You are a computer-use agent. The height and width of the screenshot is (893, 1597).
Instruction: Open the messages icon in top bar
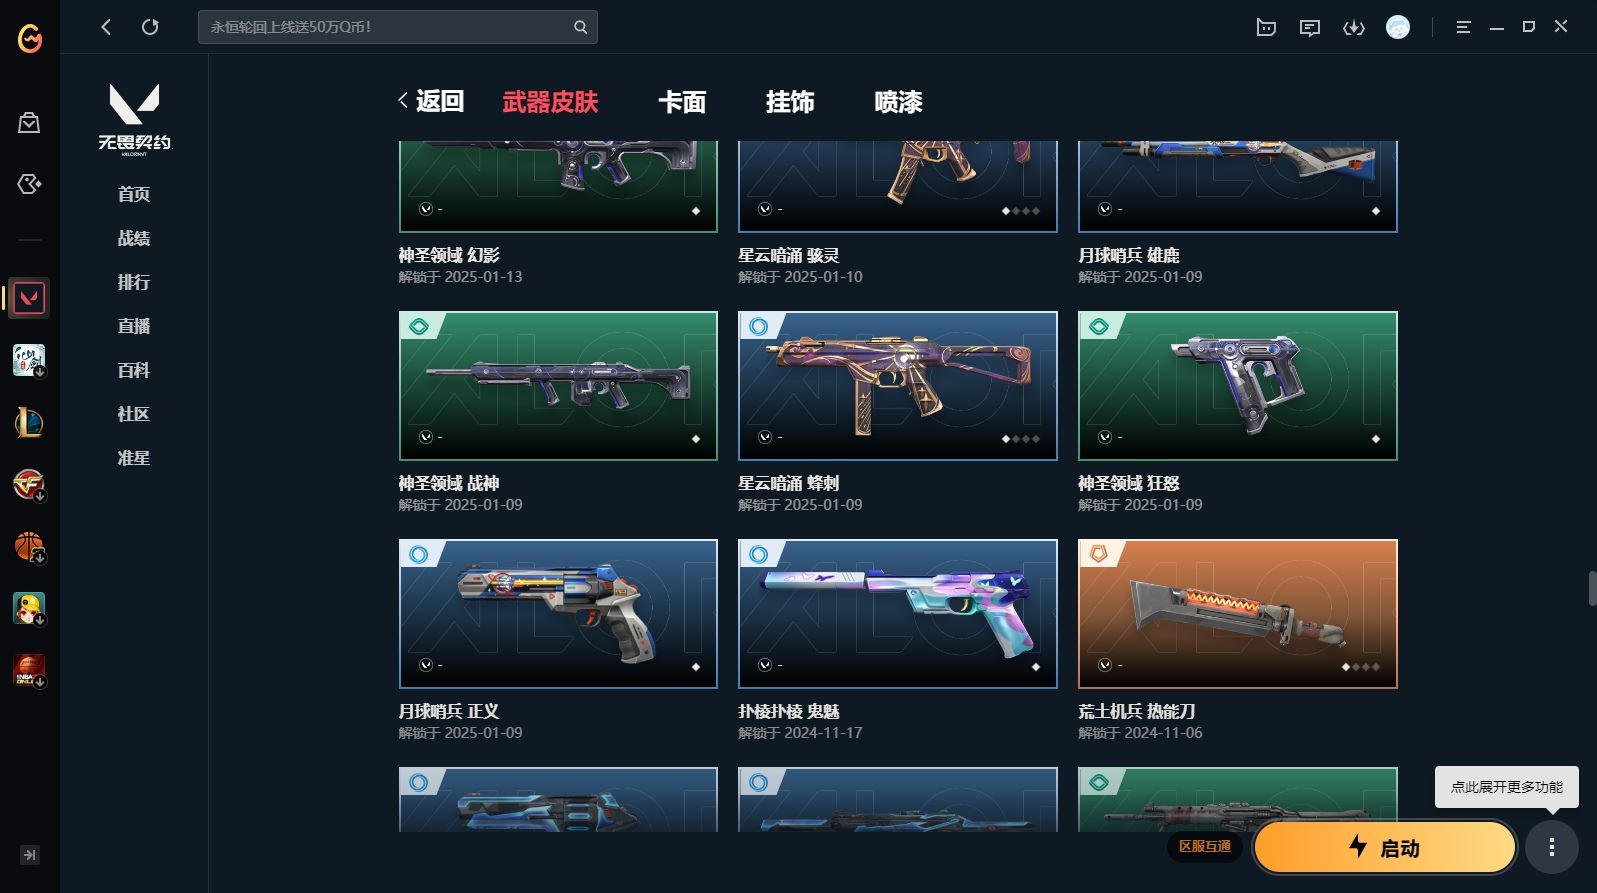(x=1310, y=28)
